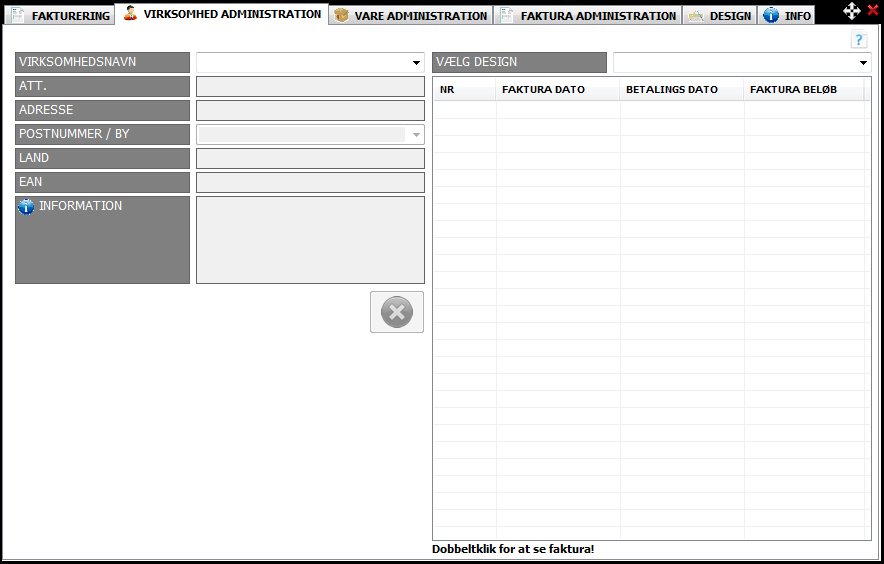Switch to the FAKTURERING tab

[x=60, y=15]
